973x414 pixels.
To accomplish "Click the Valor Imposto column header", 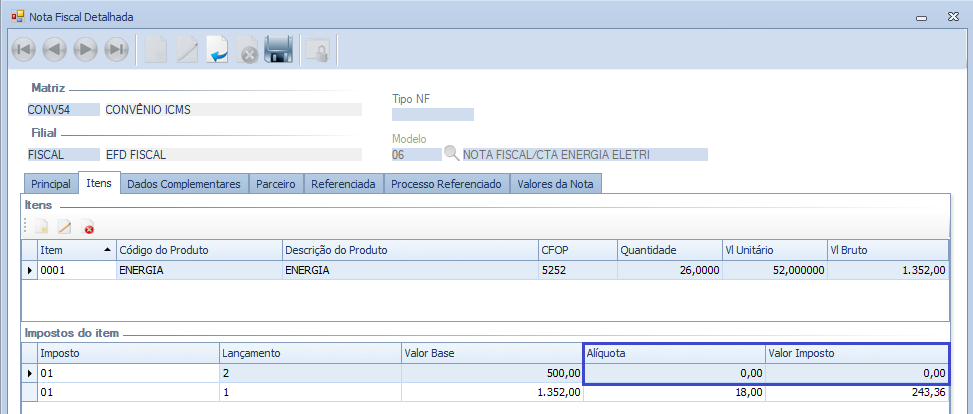I will tap(856, 353).
